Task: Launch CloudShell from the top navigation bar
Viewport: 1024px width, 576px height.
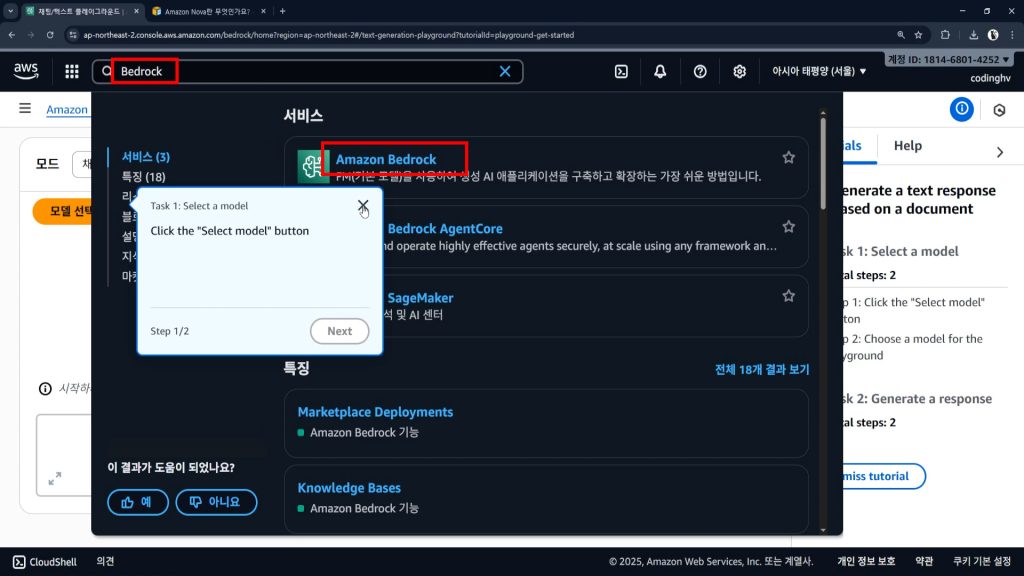Action: [x=621, y=71]
